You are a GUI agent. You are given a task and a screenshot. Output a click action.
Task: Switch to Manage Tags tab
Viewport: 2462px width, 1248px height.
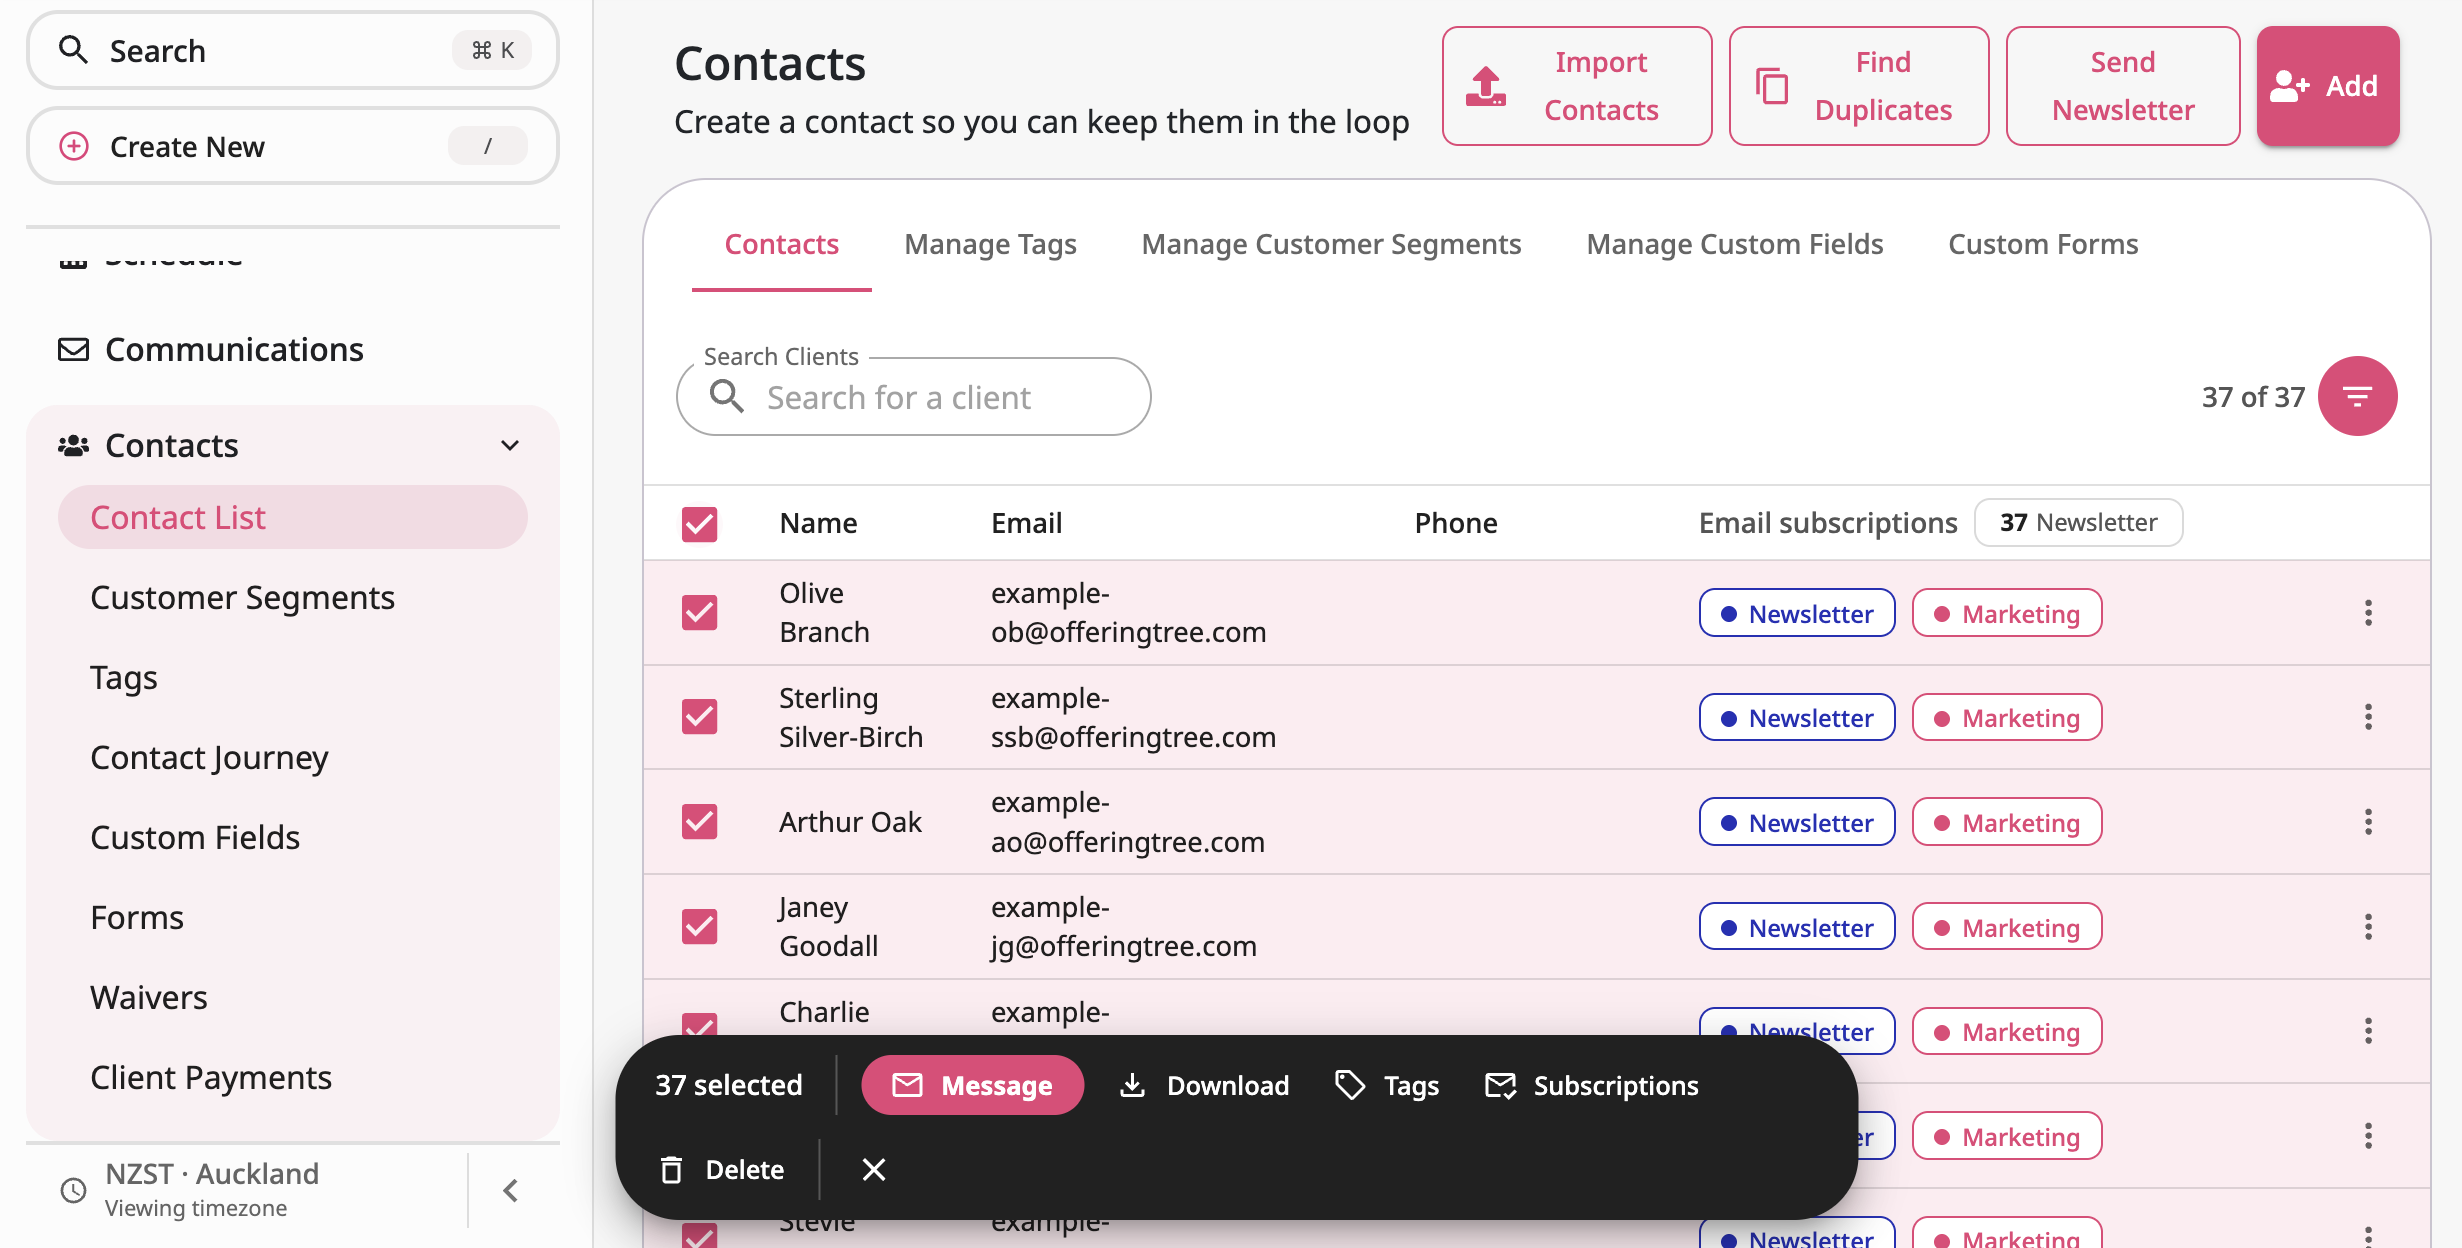(990, 244)
